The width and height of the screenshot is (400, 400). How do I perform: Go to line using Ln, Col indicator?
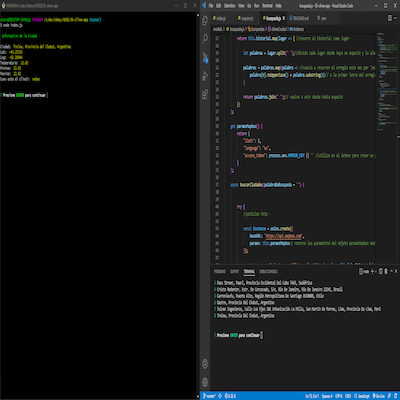312,396
